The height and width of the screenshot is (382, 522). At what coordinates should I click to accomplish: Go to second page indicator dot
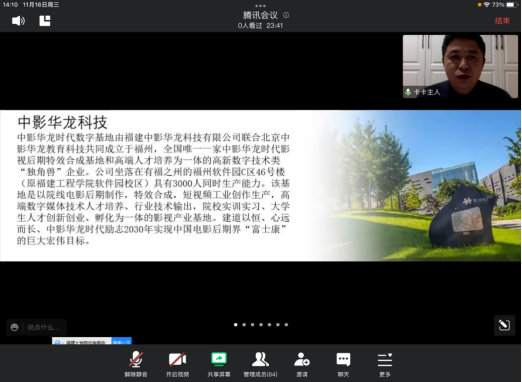pos(244,324)
